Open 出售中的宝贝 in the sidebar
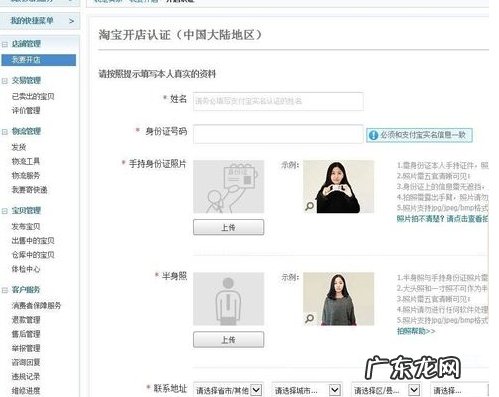This screenshot has width=499, height=397. pyautogui.click(x=33, y=241)
